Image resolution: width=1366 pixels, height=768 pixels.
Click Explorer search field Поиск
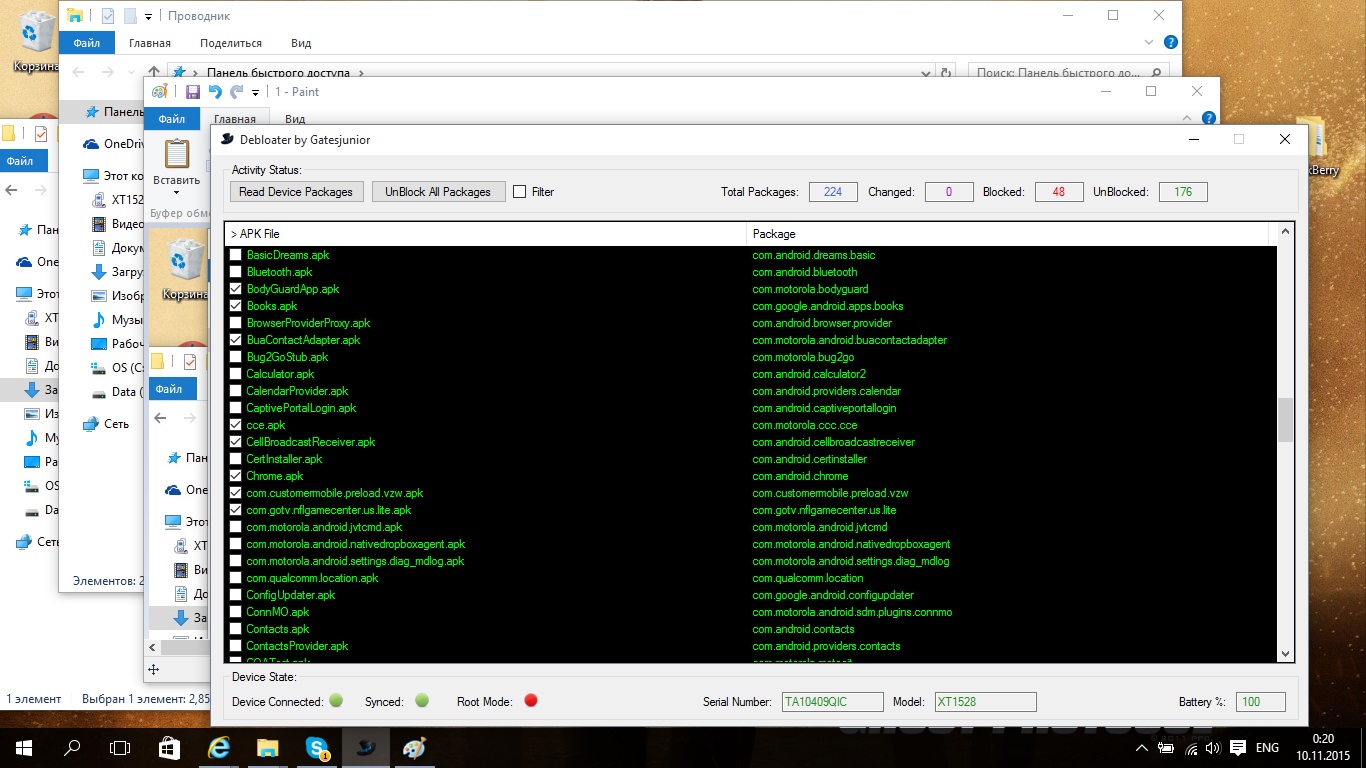pos(1066,72)
